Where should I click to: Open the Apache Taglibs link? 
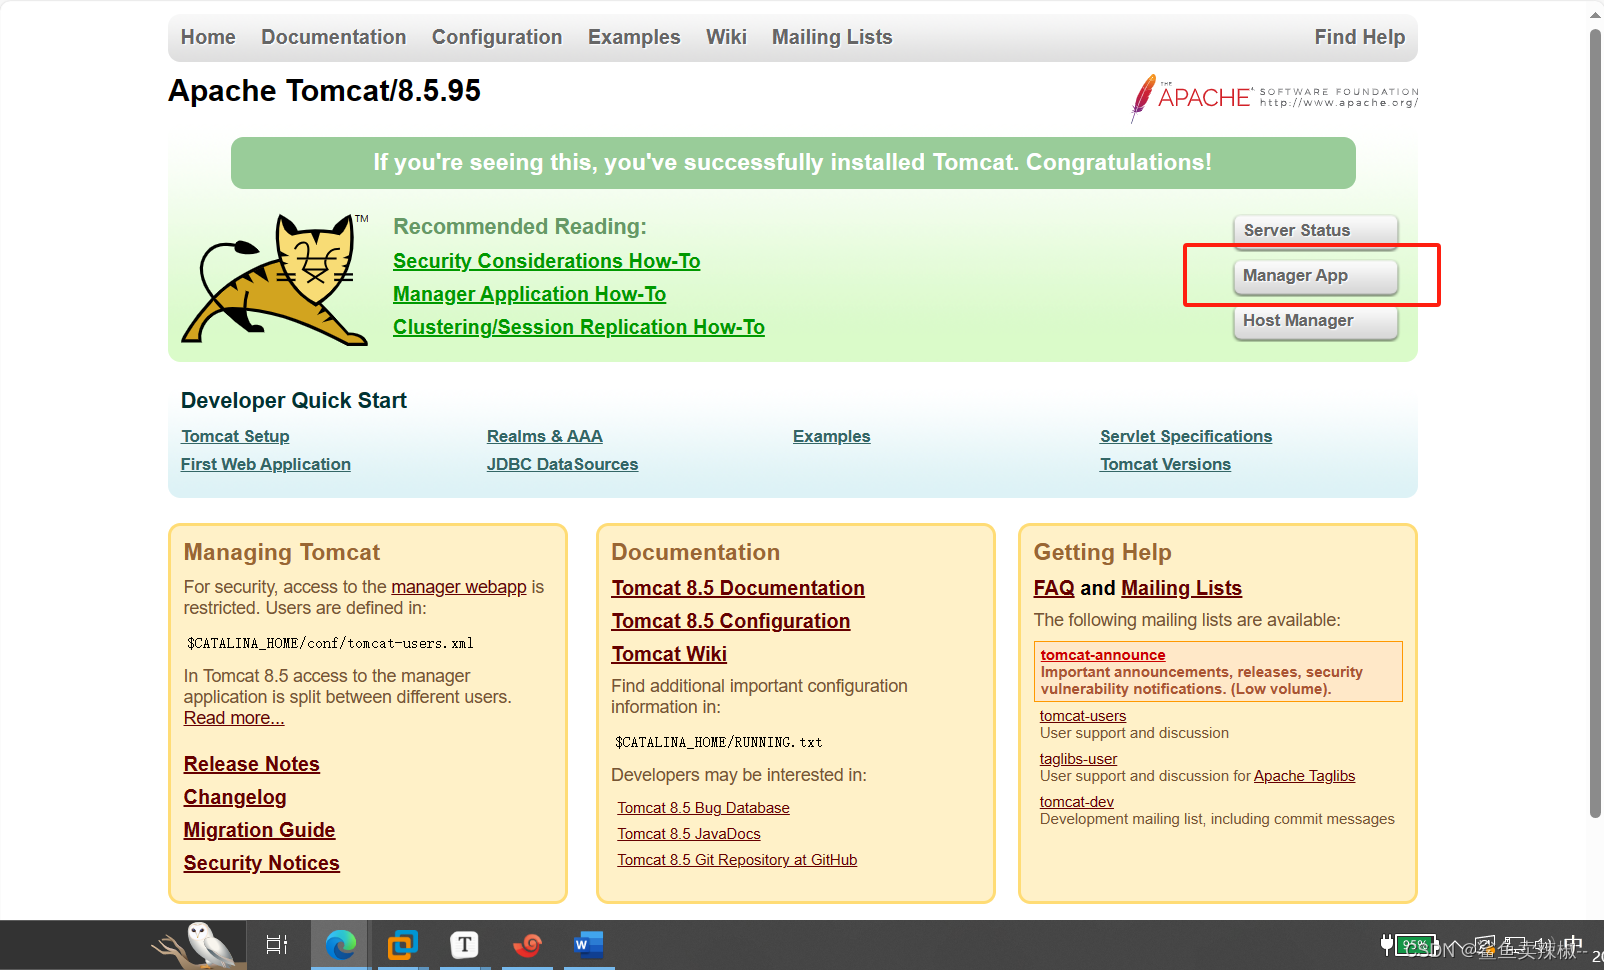point(1305,776)
